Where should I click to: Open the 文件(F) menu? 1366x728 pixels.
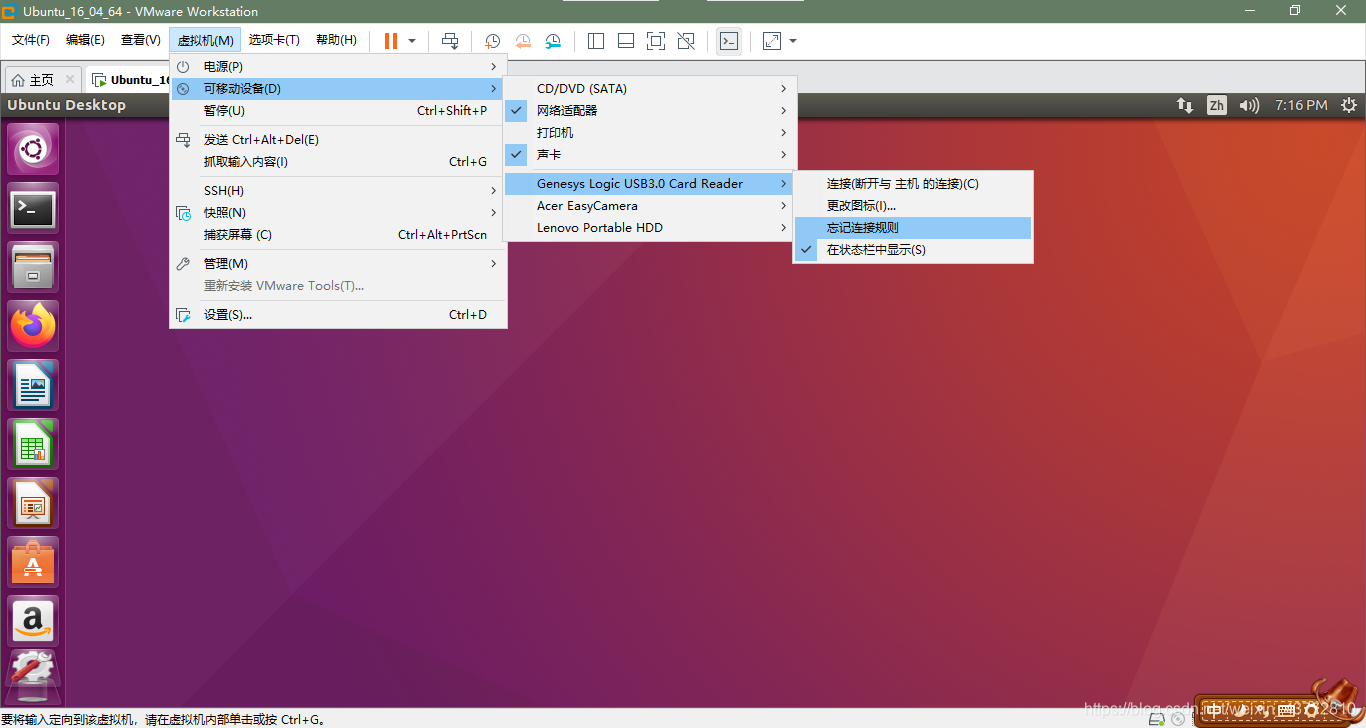(x=31, y=40)
